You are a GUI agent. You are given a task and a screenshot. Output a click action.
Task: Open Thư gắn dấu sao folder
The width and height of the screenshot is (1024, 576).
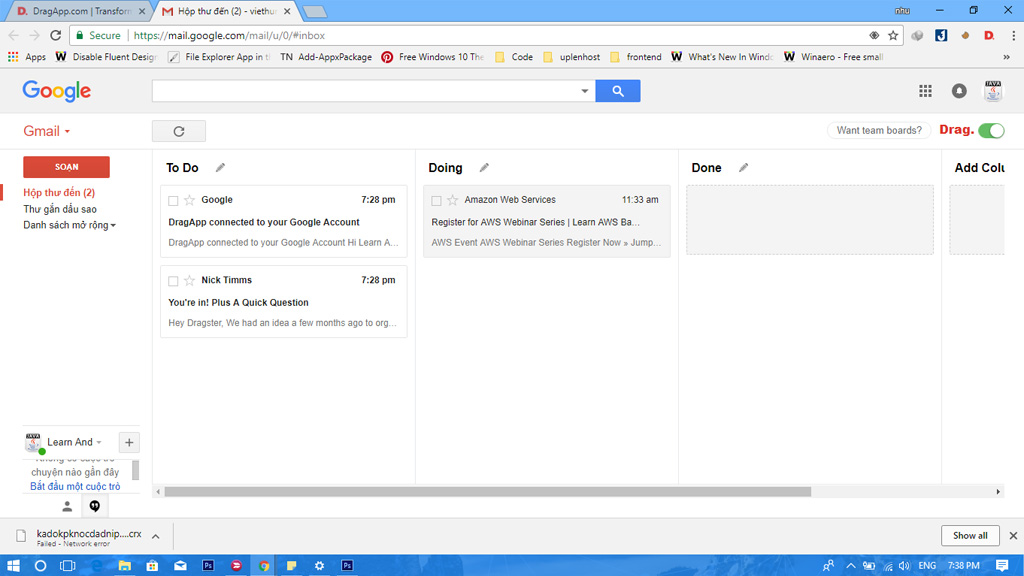coord(60,209)
